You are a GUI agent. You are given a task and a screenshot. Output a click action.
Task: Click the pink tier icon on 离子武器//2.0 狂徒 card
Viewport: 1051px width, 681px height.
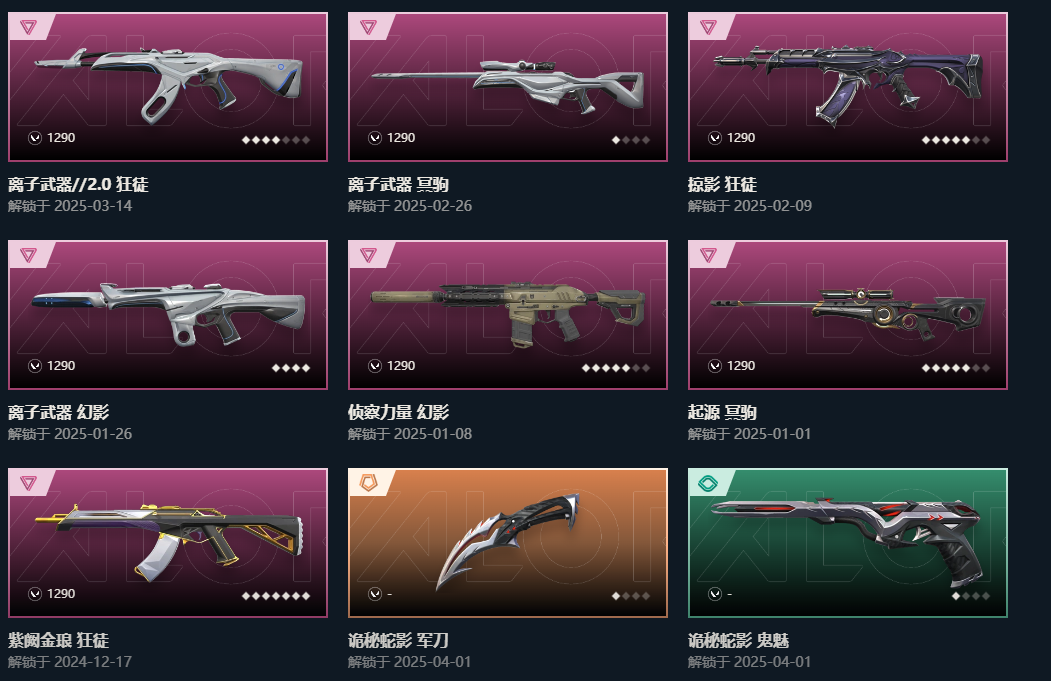tap(28, 27)
